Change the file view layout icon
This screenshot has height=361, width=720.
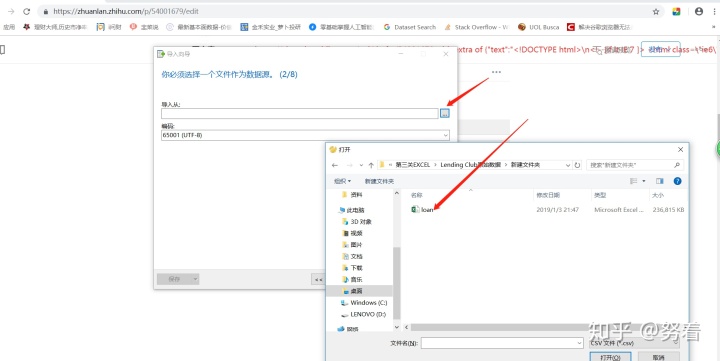634,181
